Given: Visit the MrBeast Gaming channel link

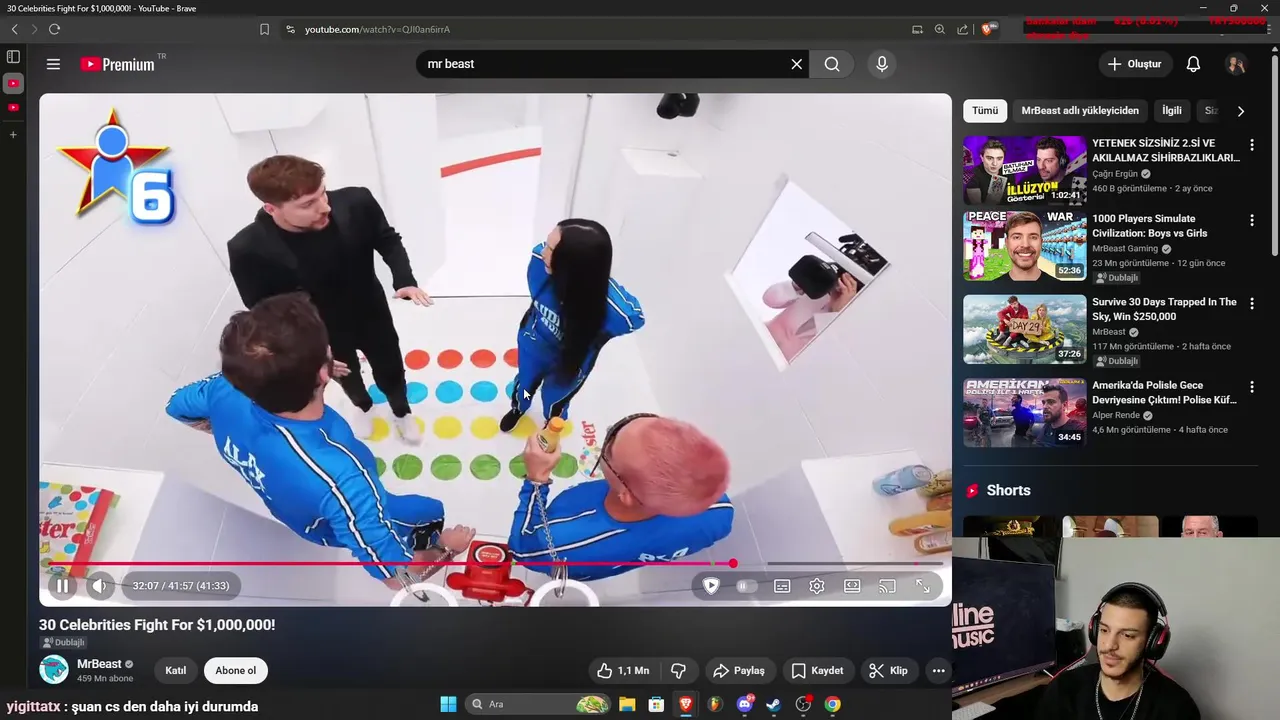Looking at the screenshot, I should (1125, 249).
